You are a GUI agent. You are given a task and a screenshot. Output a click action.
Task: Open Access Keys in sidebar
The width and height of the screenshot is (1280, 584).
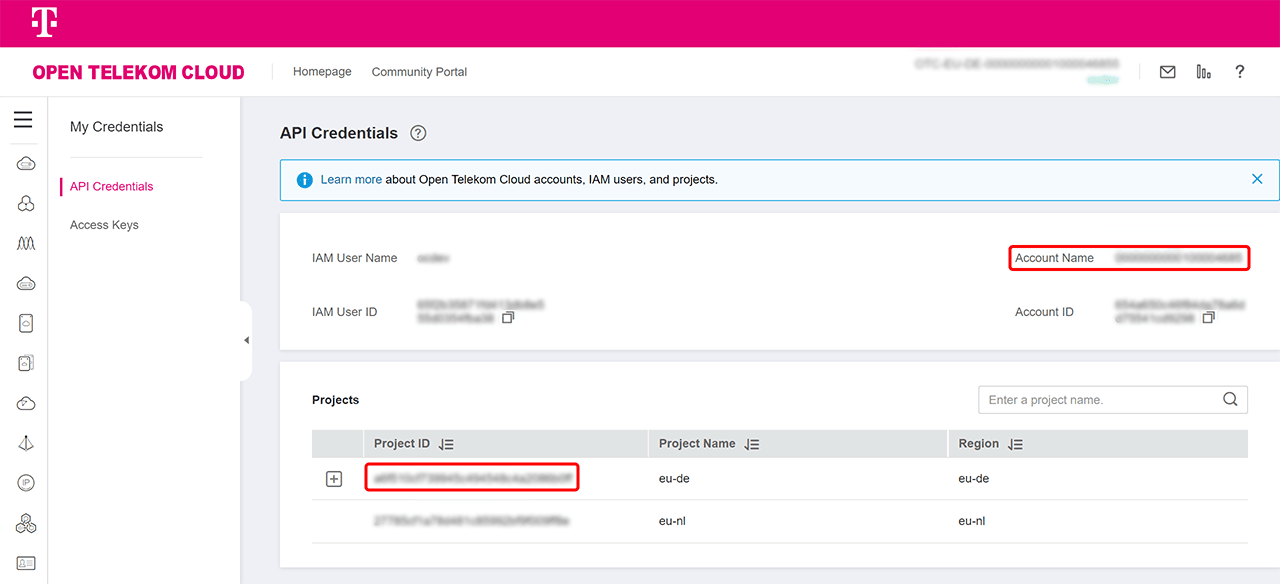point(104,225)
